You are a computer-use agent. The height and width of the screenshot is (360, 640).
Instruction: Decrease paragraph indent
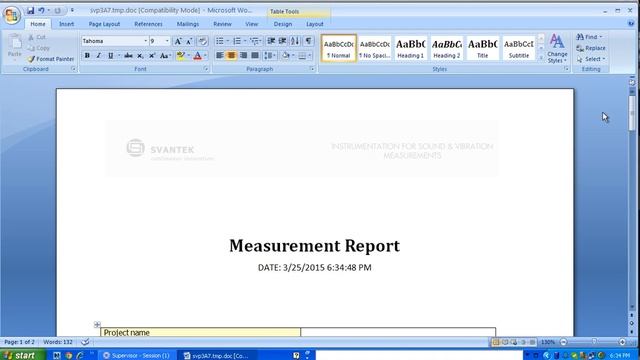271,41
